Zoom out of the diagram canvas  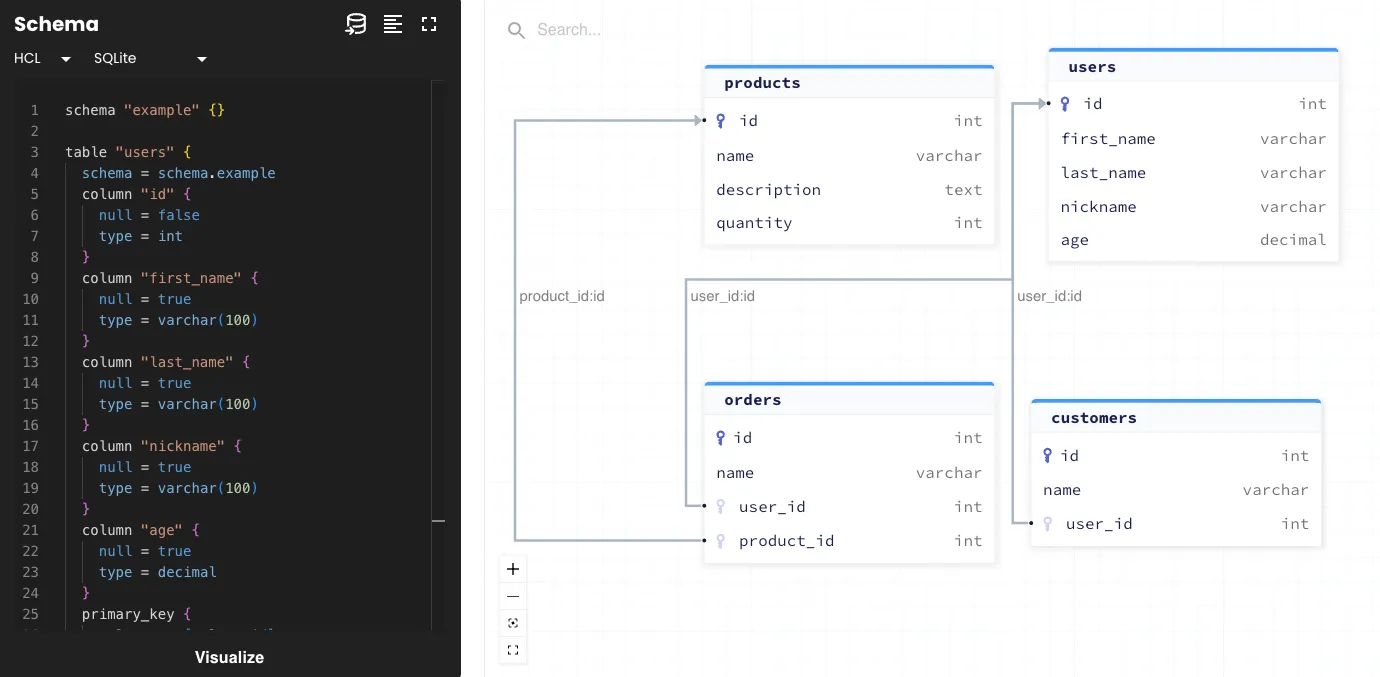(513, 596)
